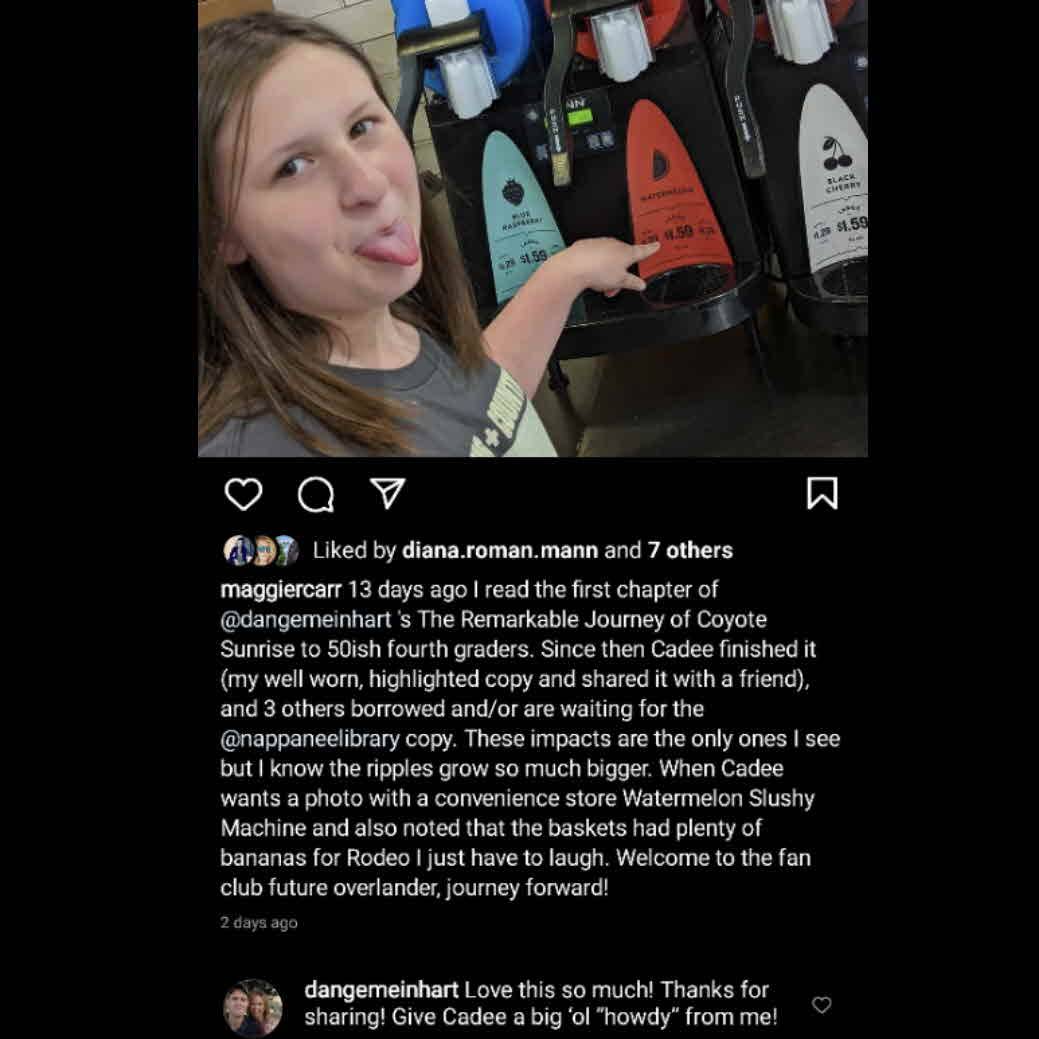Like the post with the heart icon

coord(243,494)
